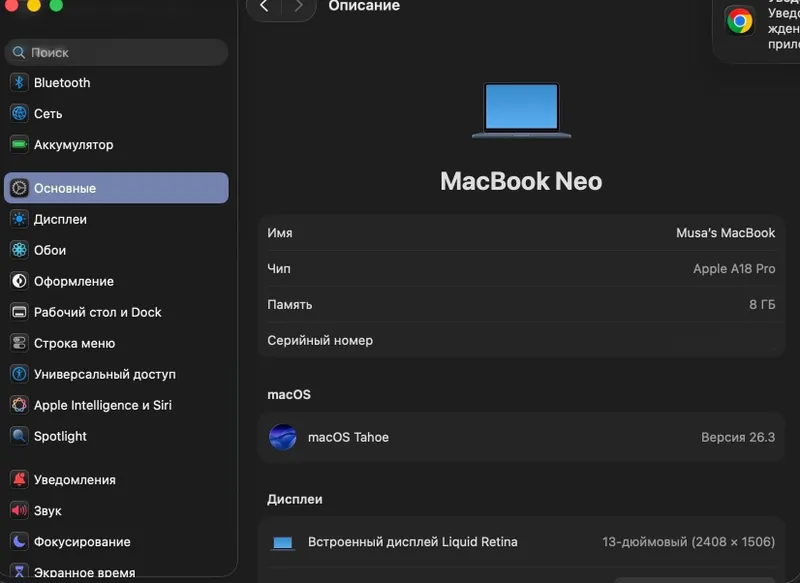Click the yellow minimize window button
Screen dimensions: 800x583
34,5
